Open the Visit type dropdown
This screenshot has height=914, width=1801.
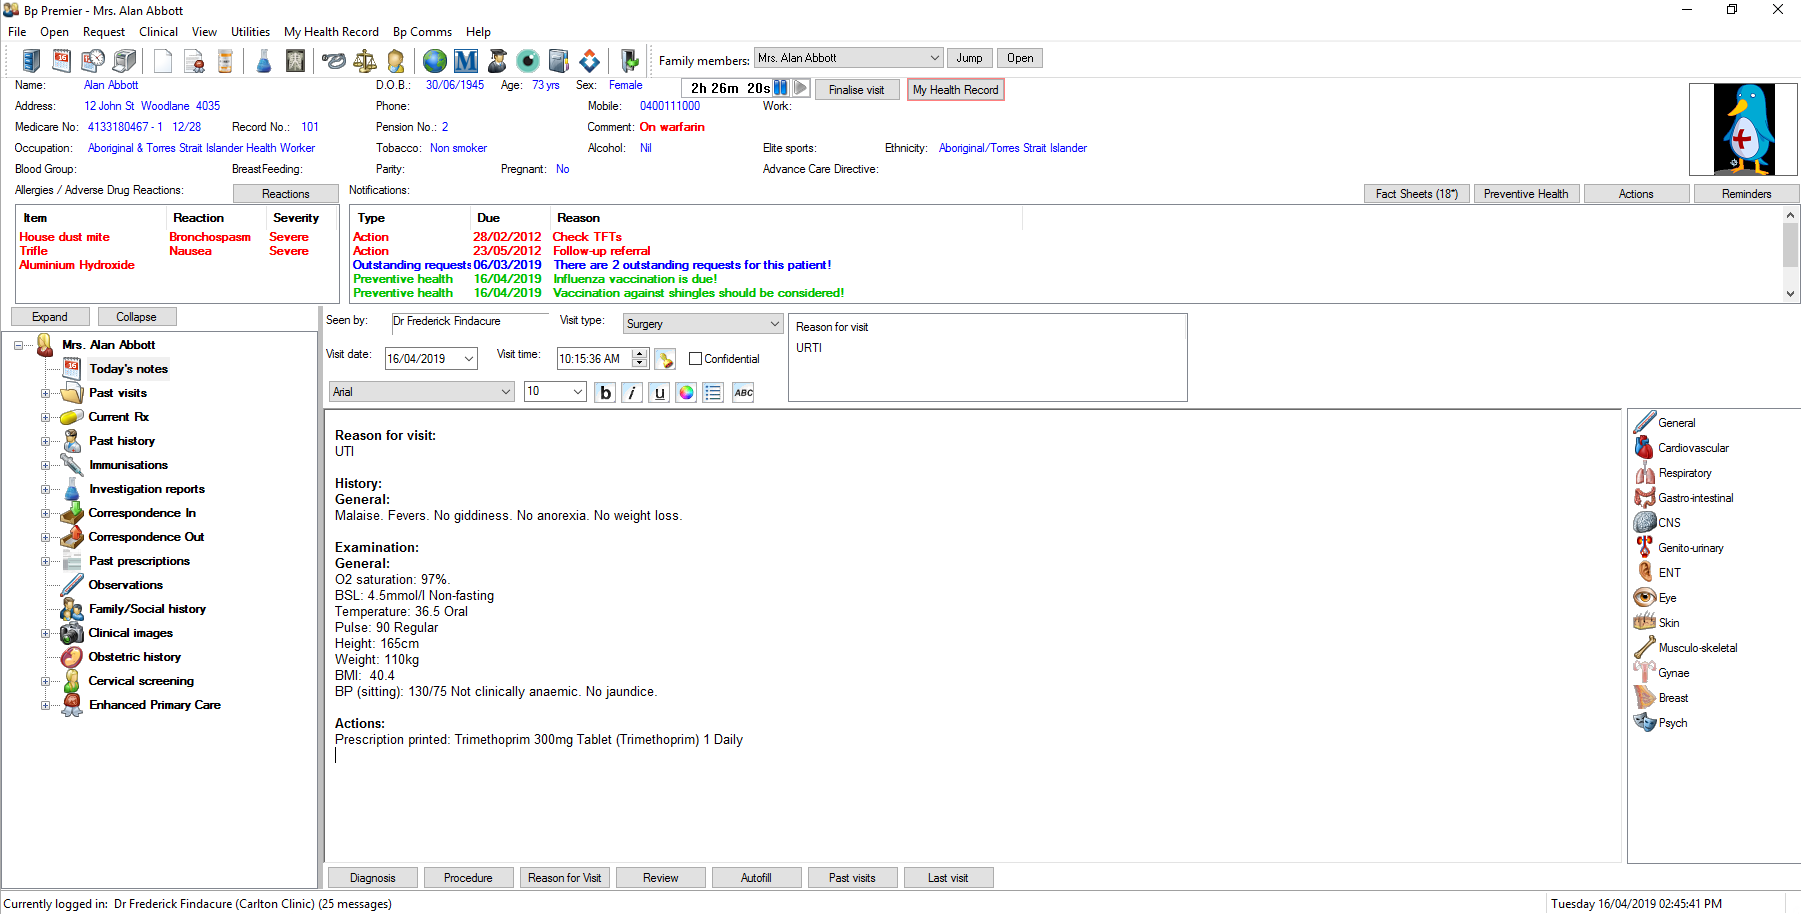coord(771,323)
